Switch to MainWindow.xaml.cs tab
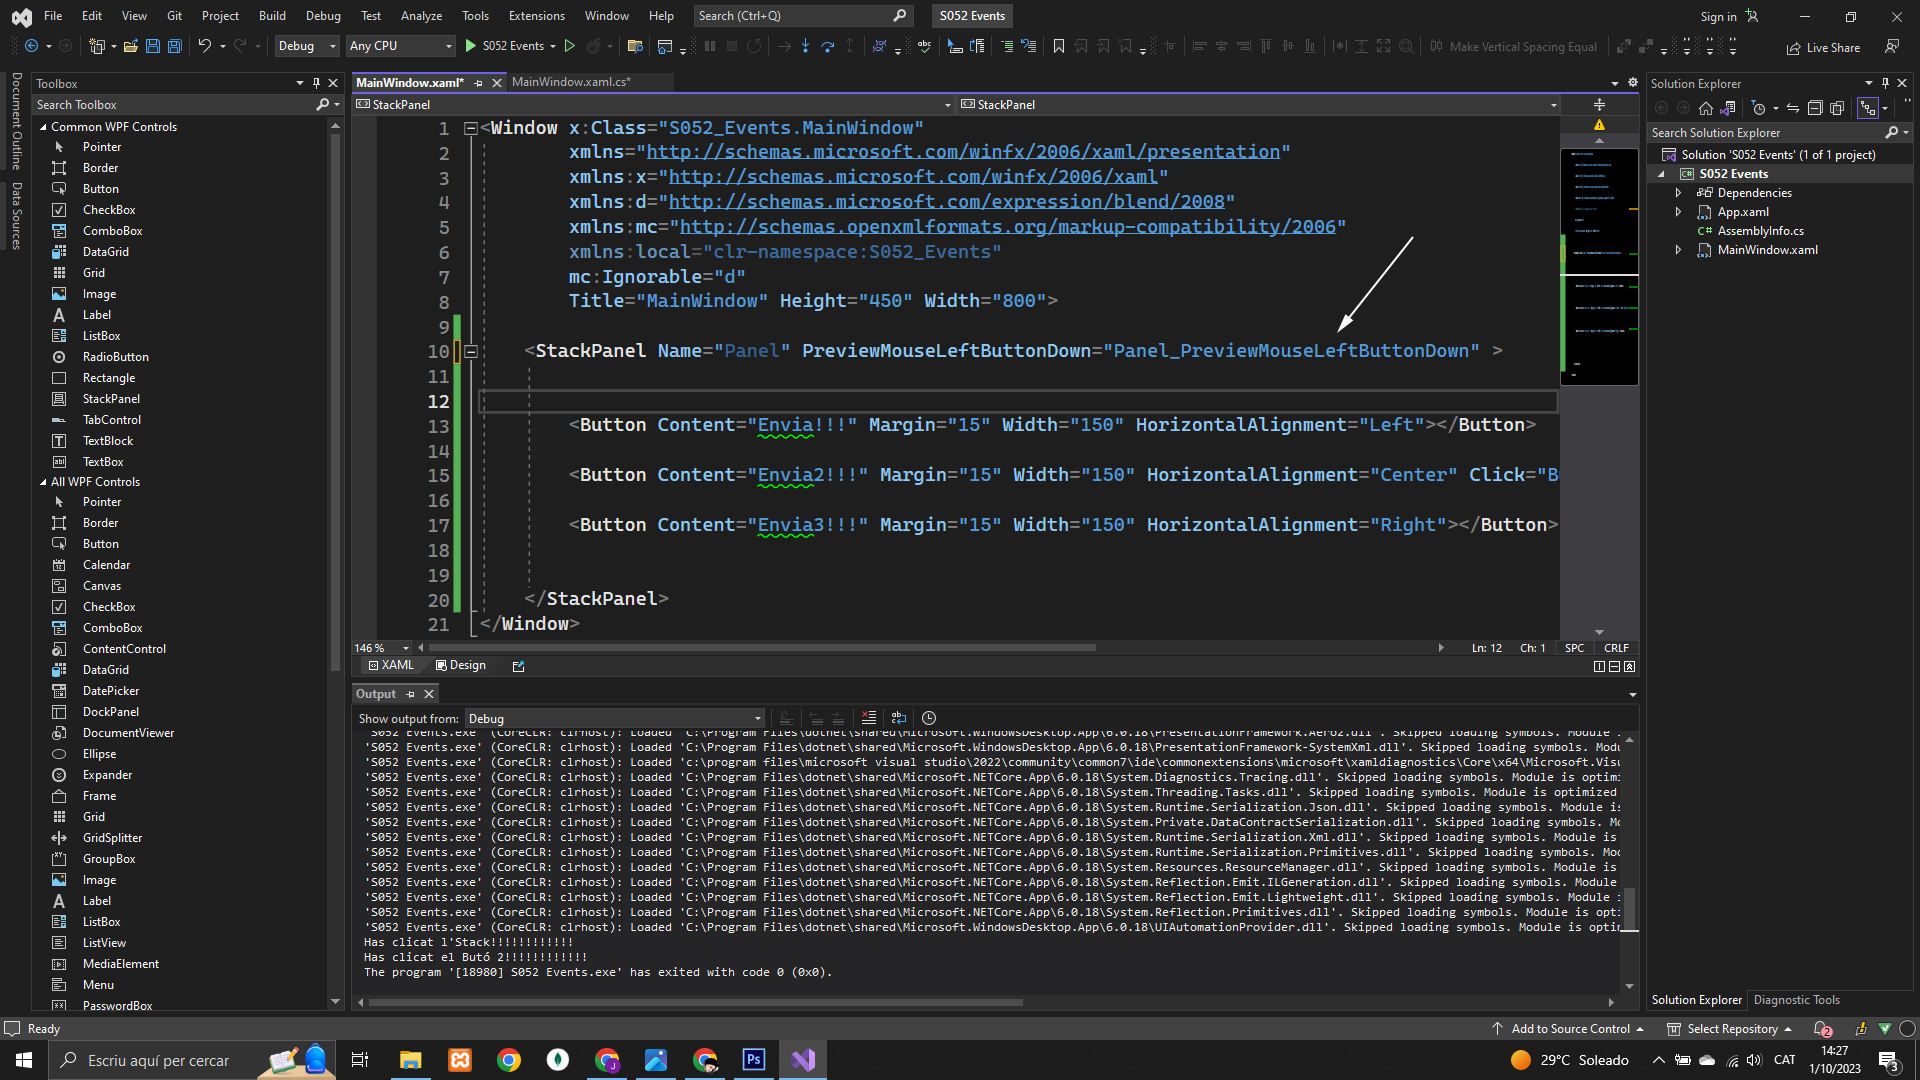Viewport: 1920px width, 1080px height. 571,82
